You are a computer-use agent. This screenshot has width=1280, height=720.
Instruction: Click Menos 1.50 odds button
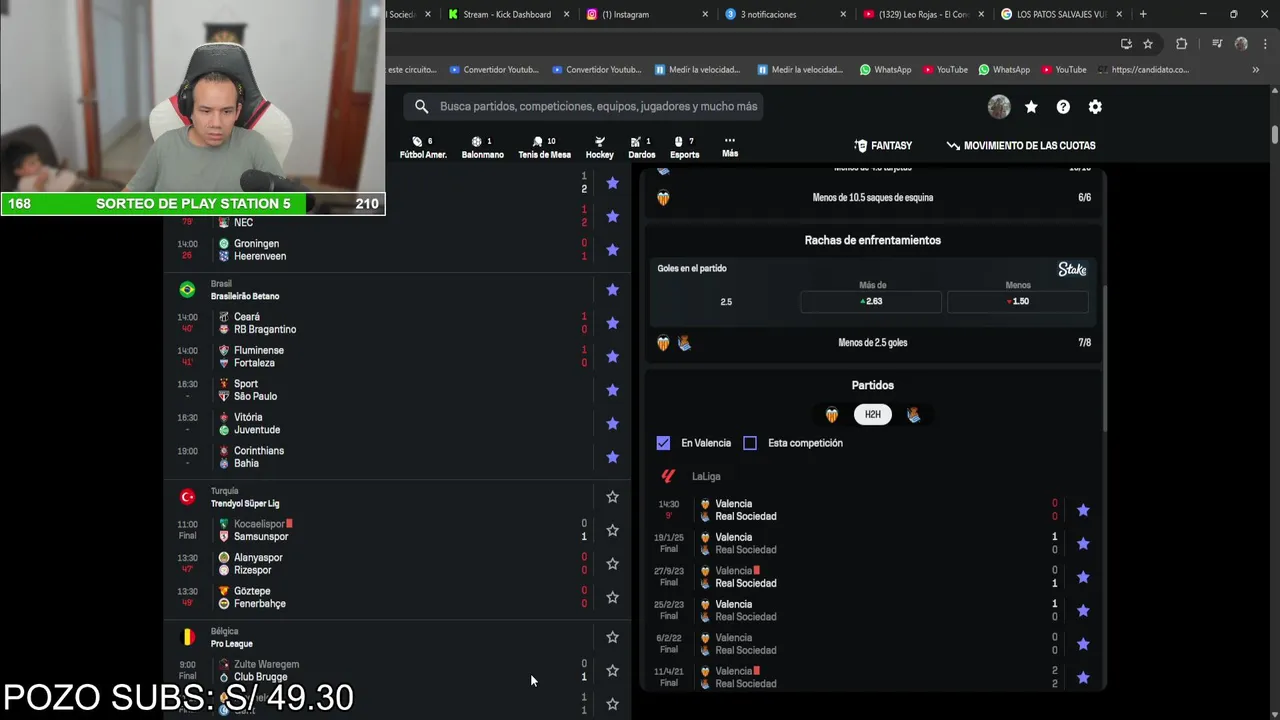pyautogui.click(x=1017, y=301)
